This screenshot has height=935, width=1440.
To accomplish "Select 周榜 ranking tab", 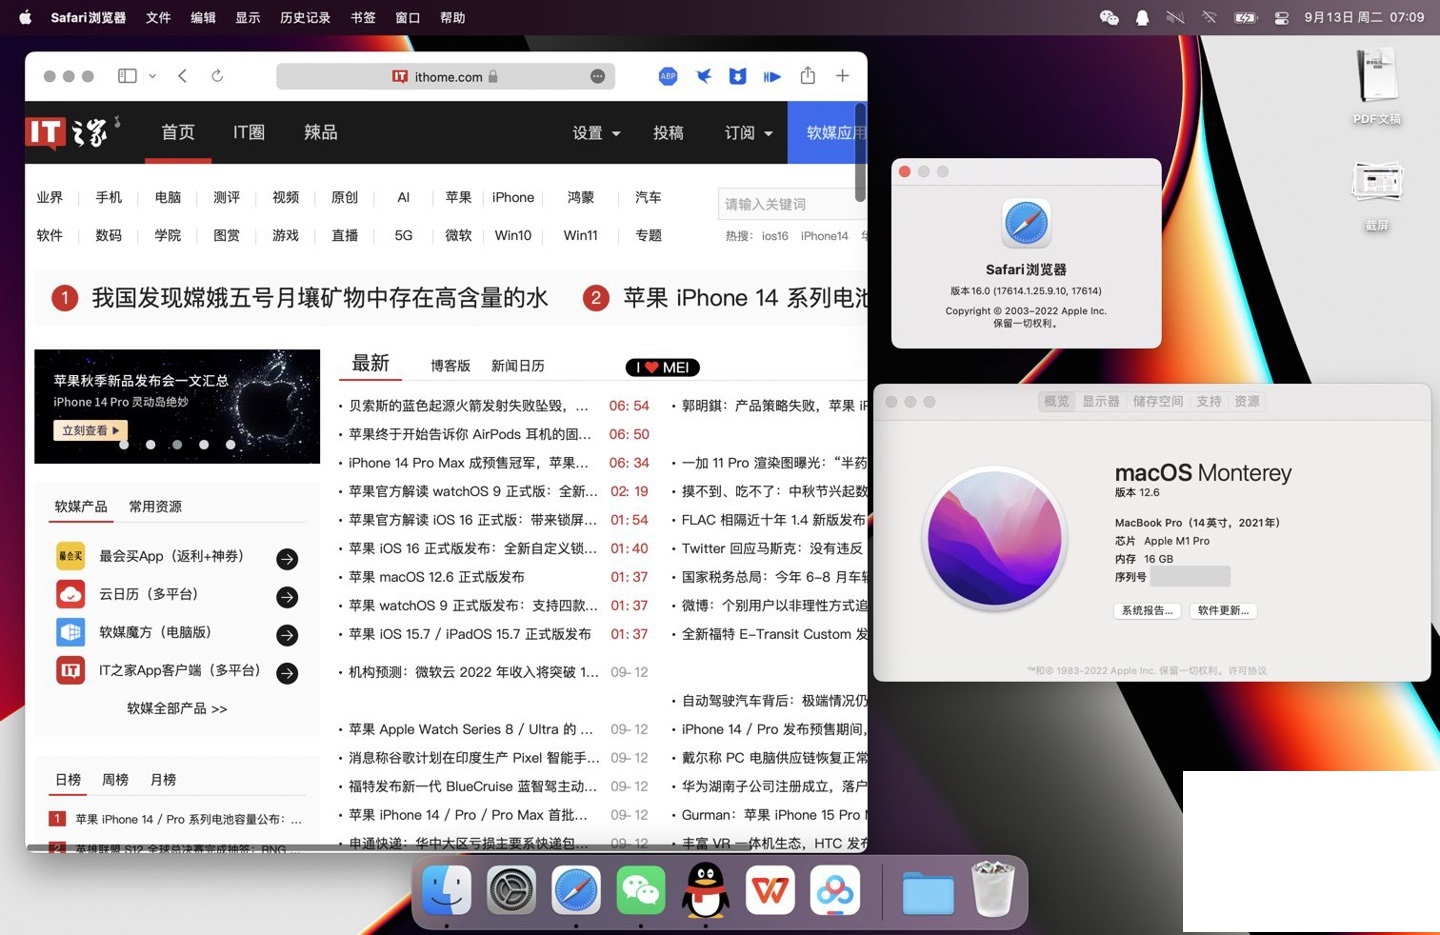I will coord(115,780).
